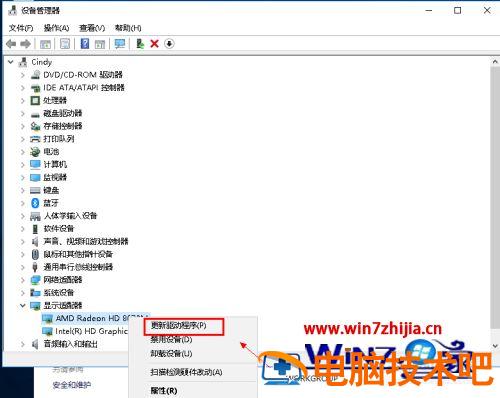Collapse the Cindy root computer node
500x398 pixels.
click(11, 62)
